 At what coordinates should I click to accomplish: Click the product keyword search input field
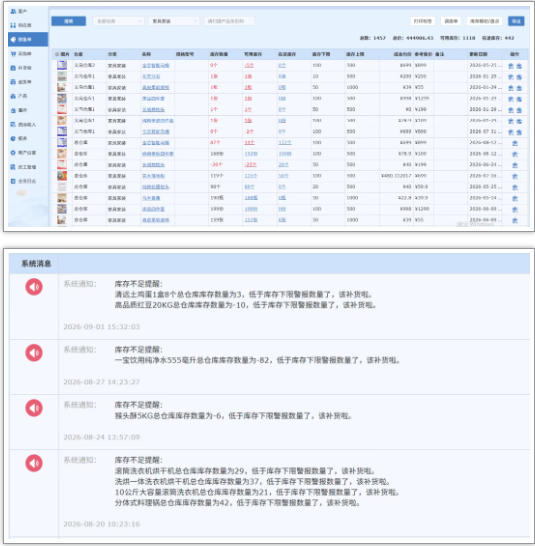tap(229, 21)
